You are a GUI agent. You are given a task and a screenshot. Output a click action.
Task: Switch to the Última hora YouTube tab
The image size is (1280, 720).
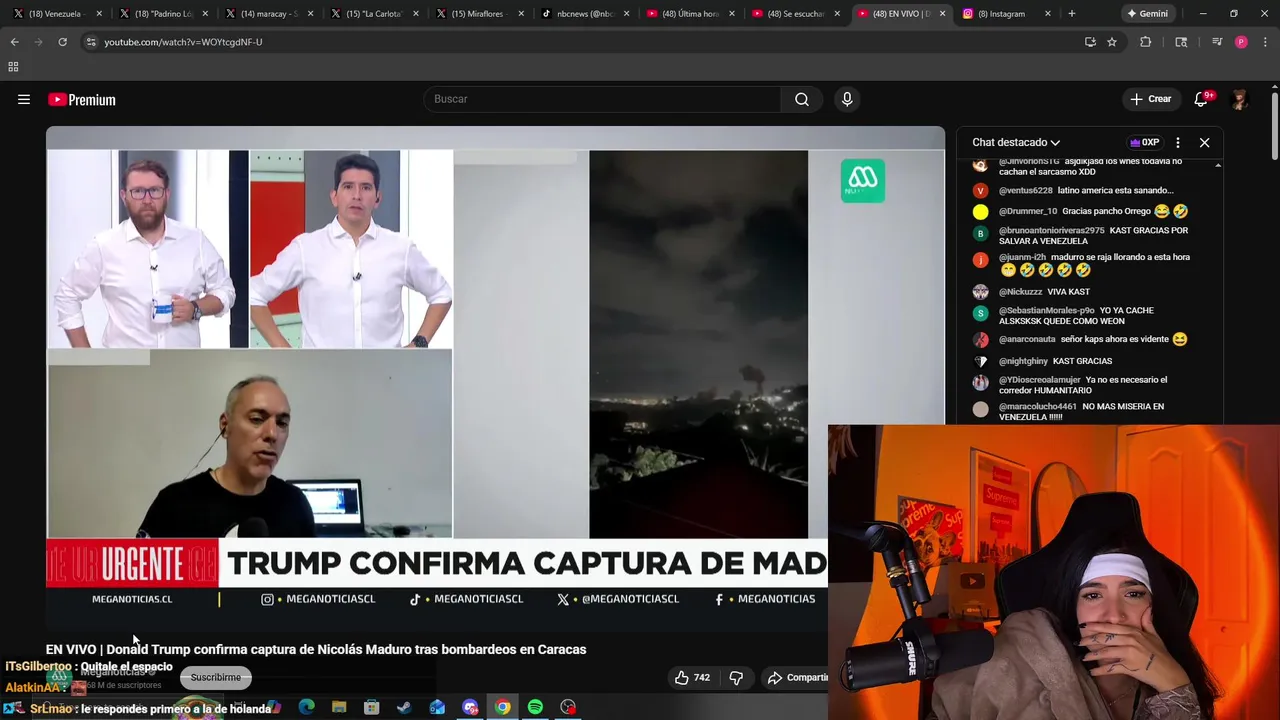(693, 13)
